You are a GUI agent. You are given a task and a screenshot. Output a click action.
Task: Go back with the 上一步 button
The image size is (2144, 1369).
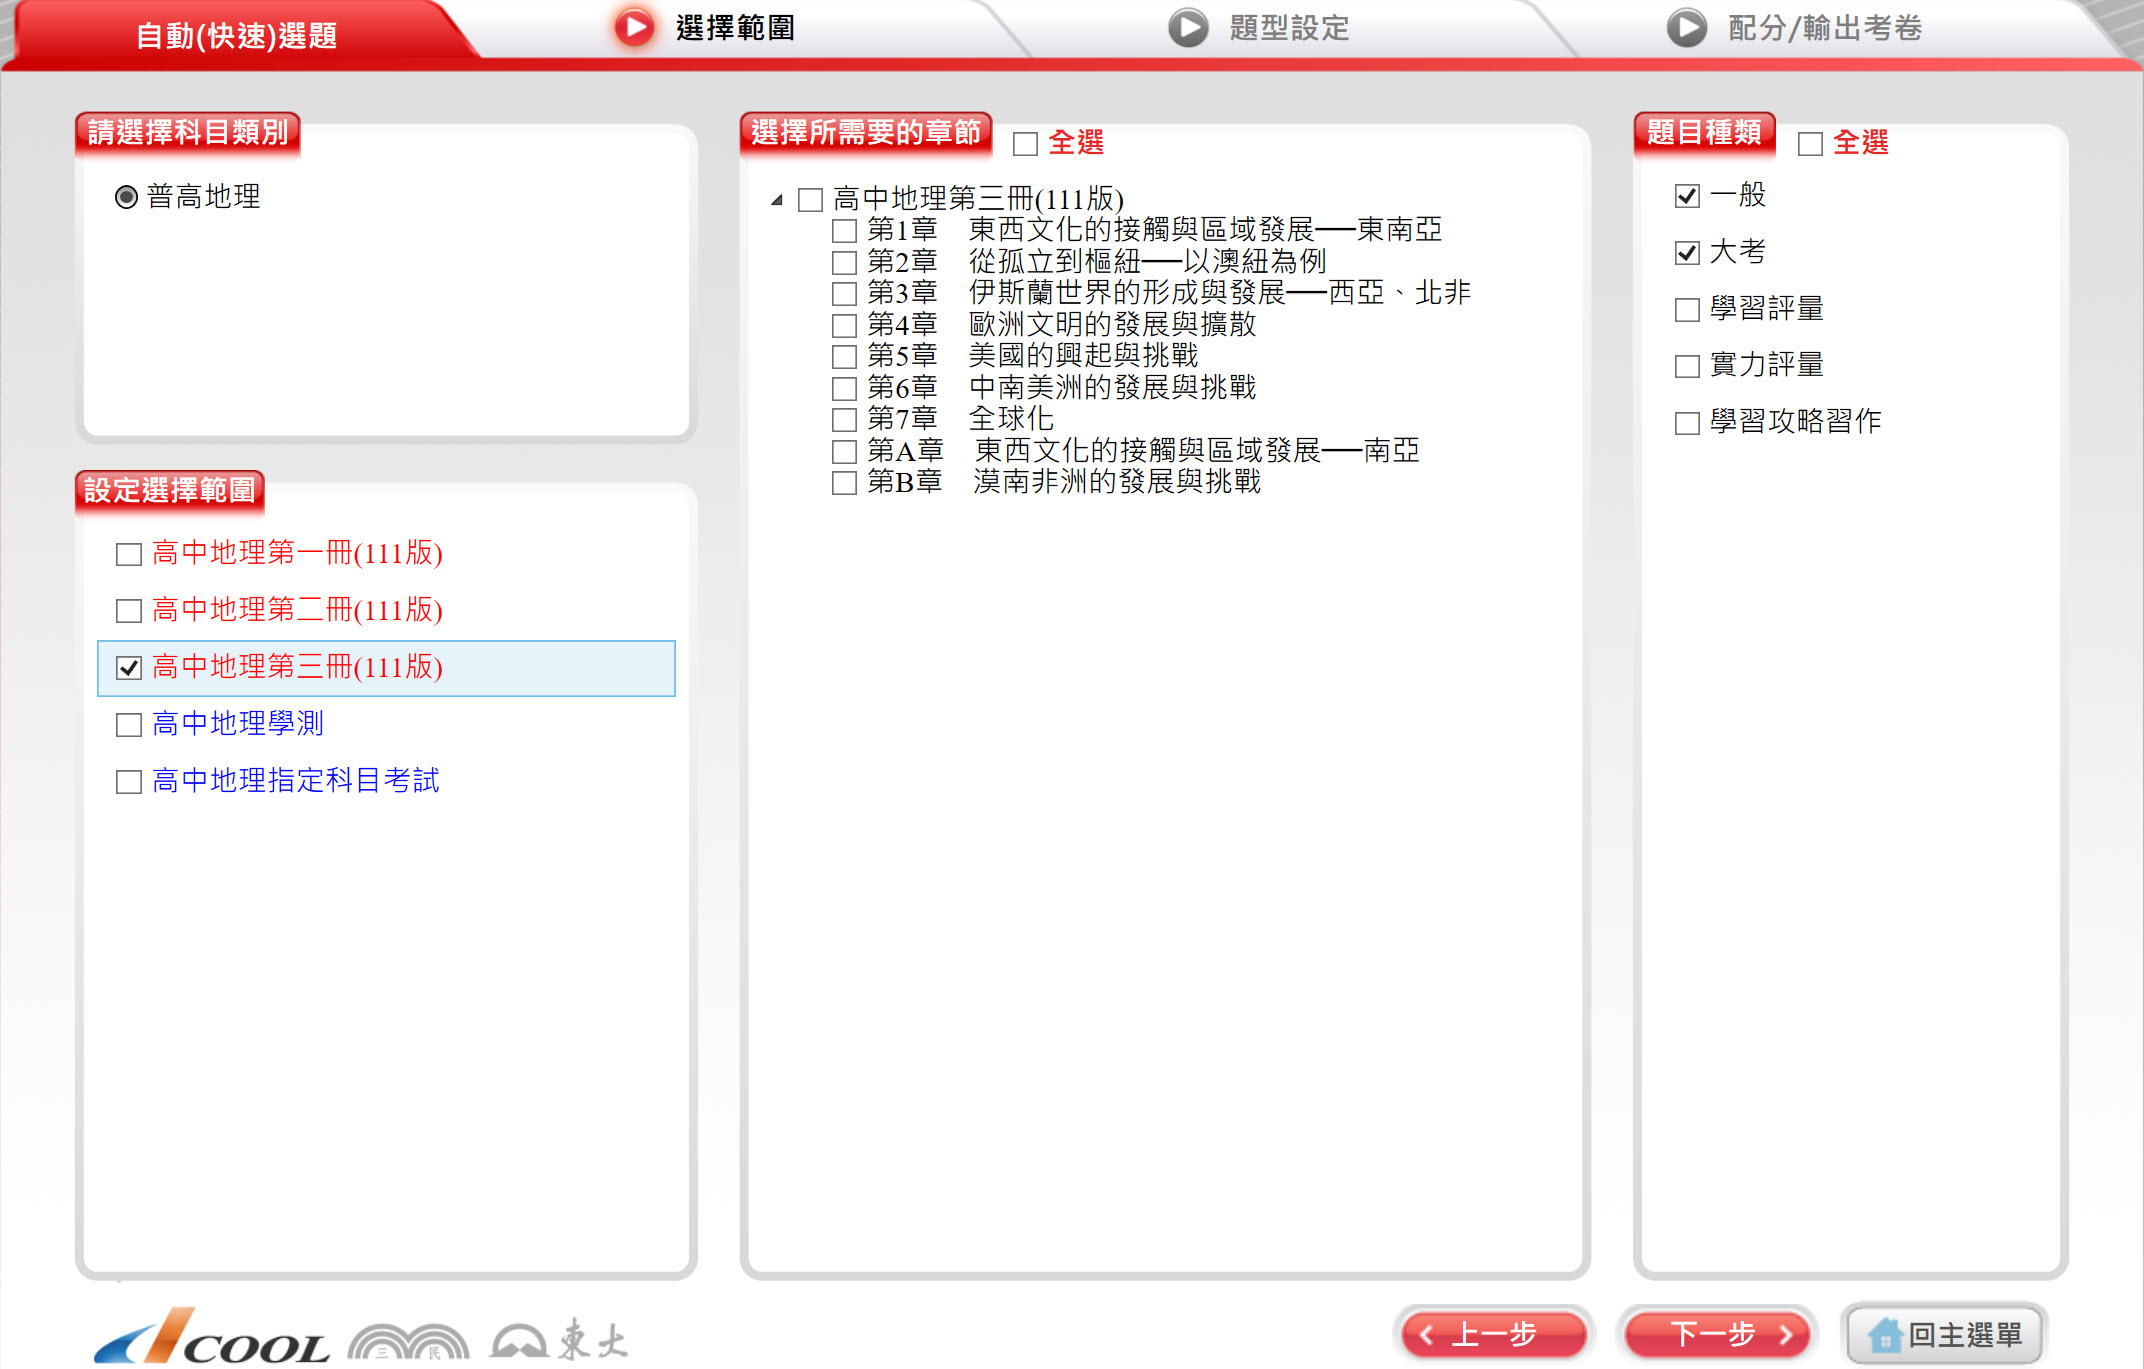1494,1334
